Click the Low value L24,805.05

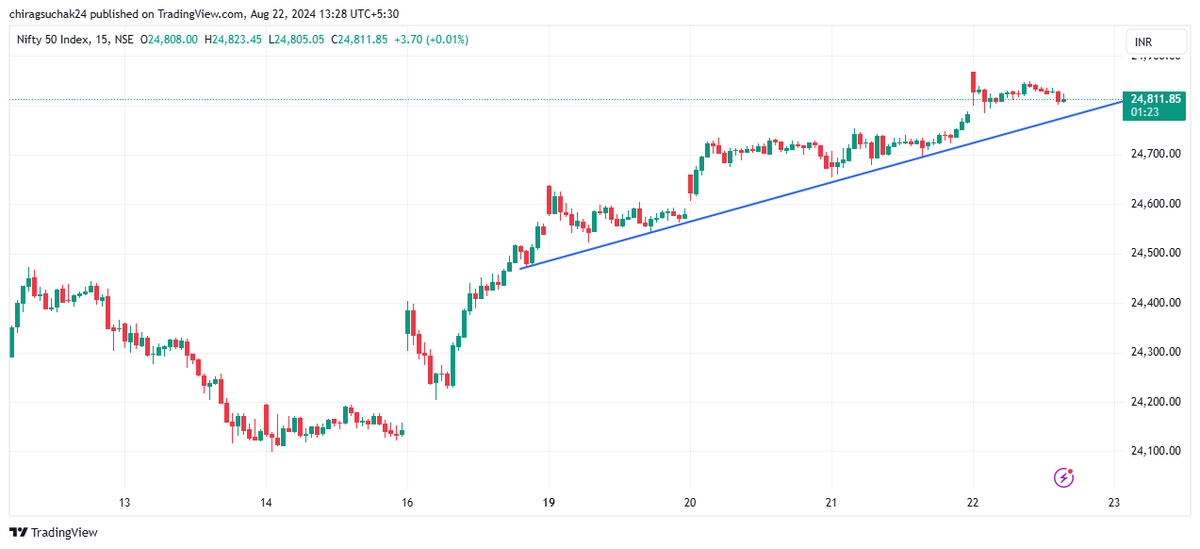(x=295, y=39)
